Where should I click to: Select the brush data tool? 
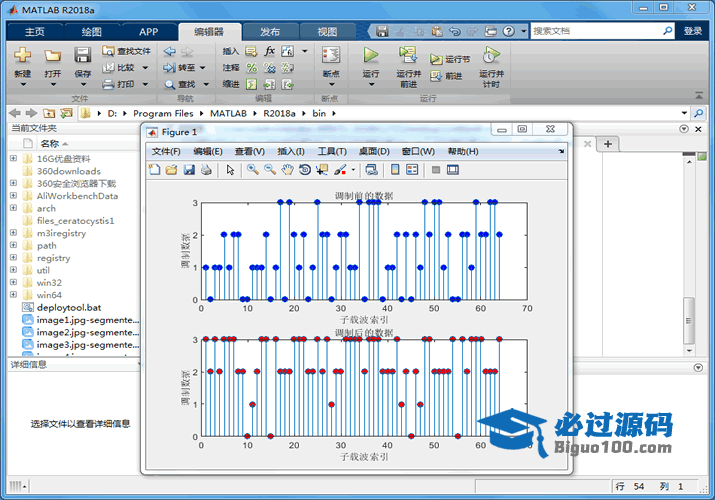[x=340, y=170]
